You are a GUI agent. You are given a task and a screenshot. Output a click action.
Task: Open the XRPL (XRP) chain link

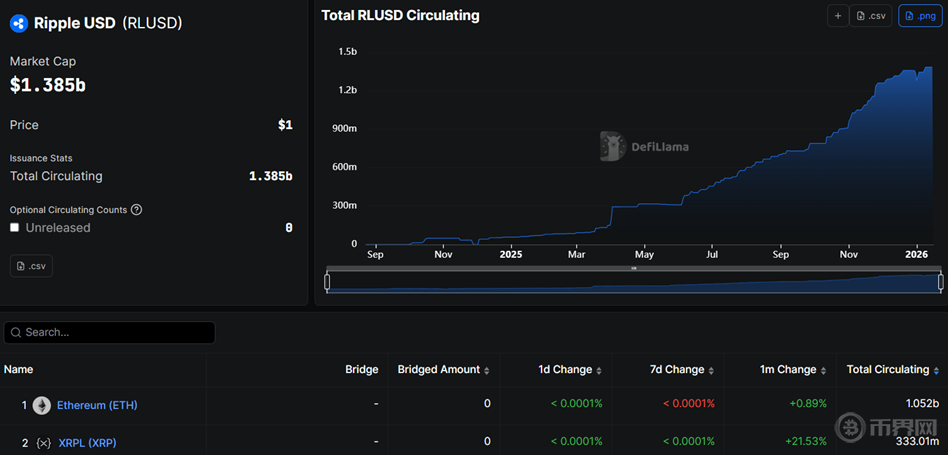tap(88, 444)
